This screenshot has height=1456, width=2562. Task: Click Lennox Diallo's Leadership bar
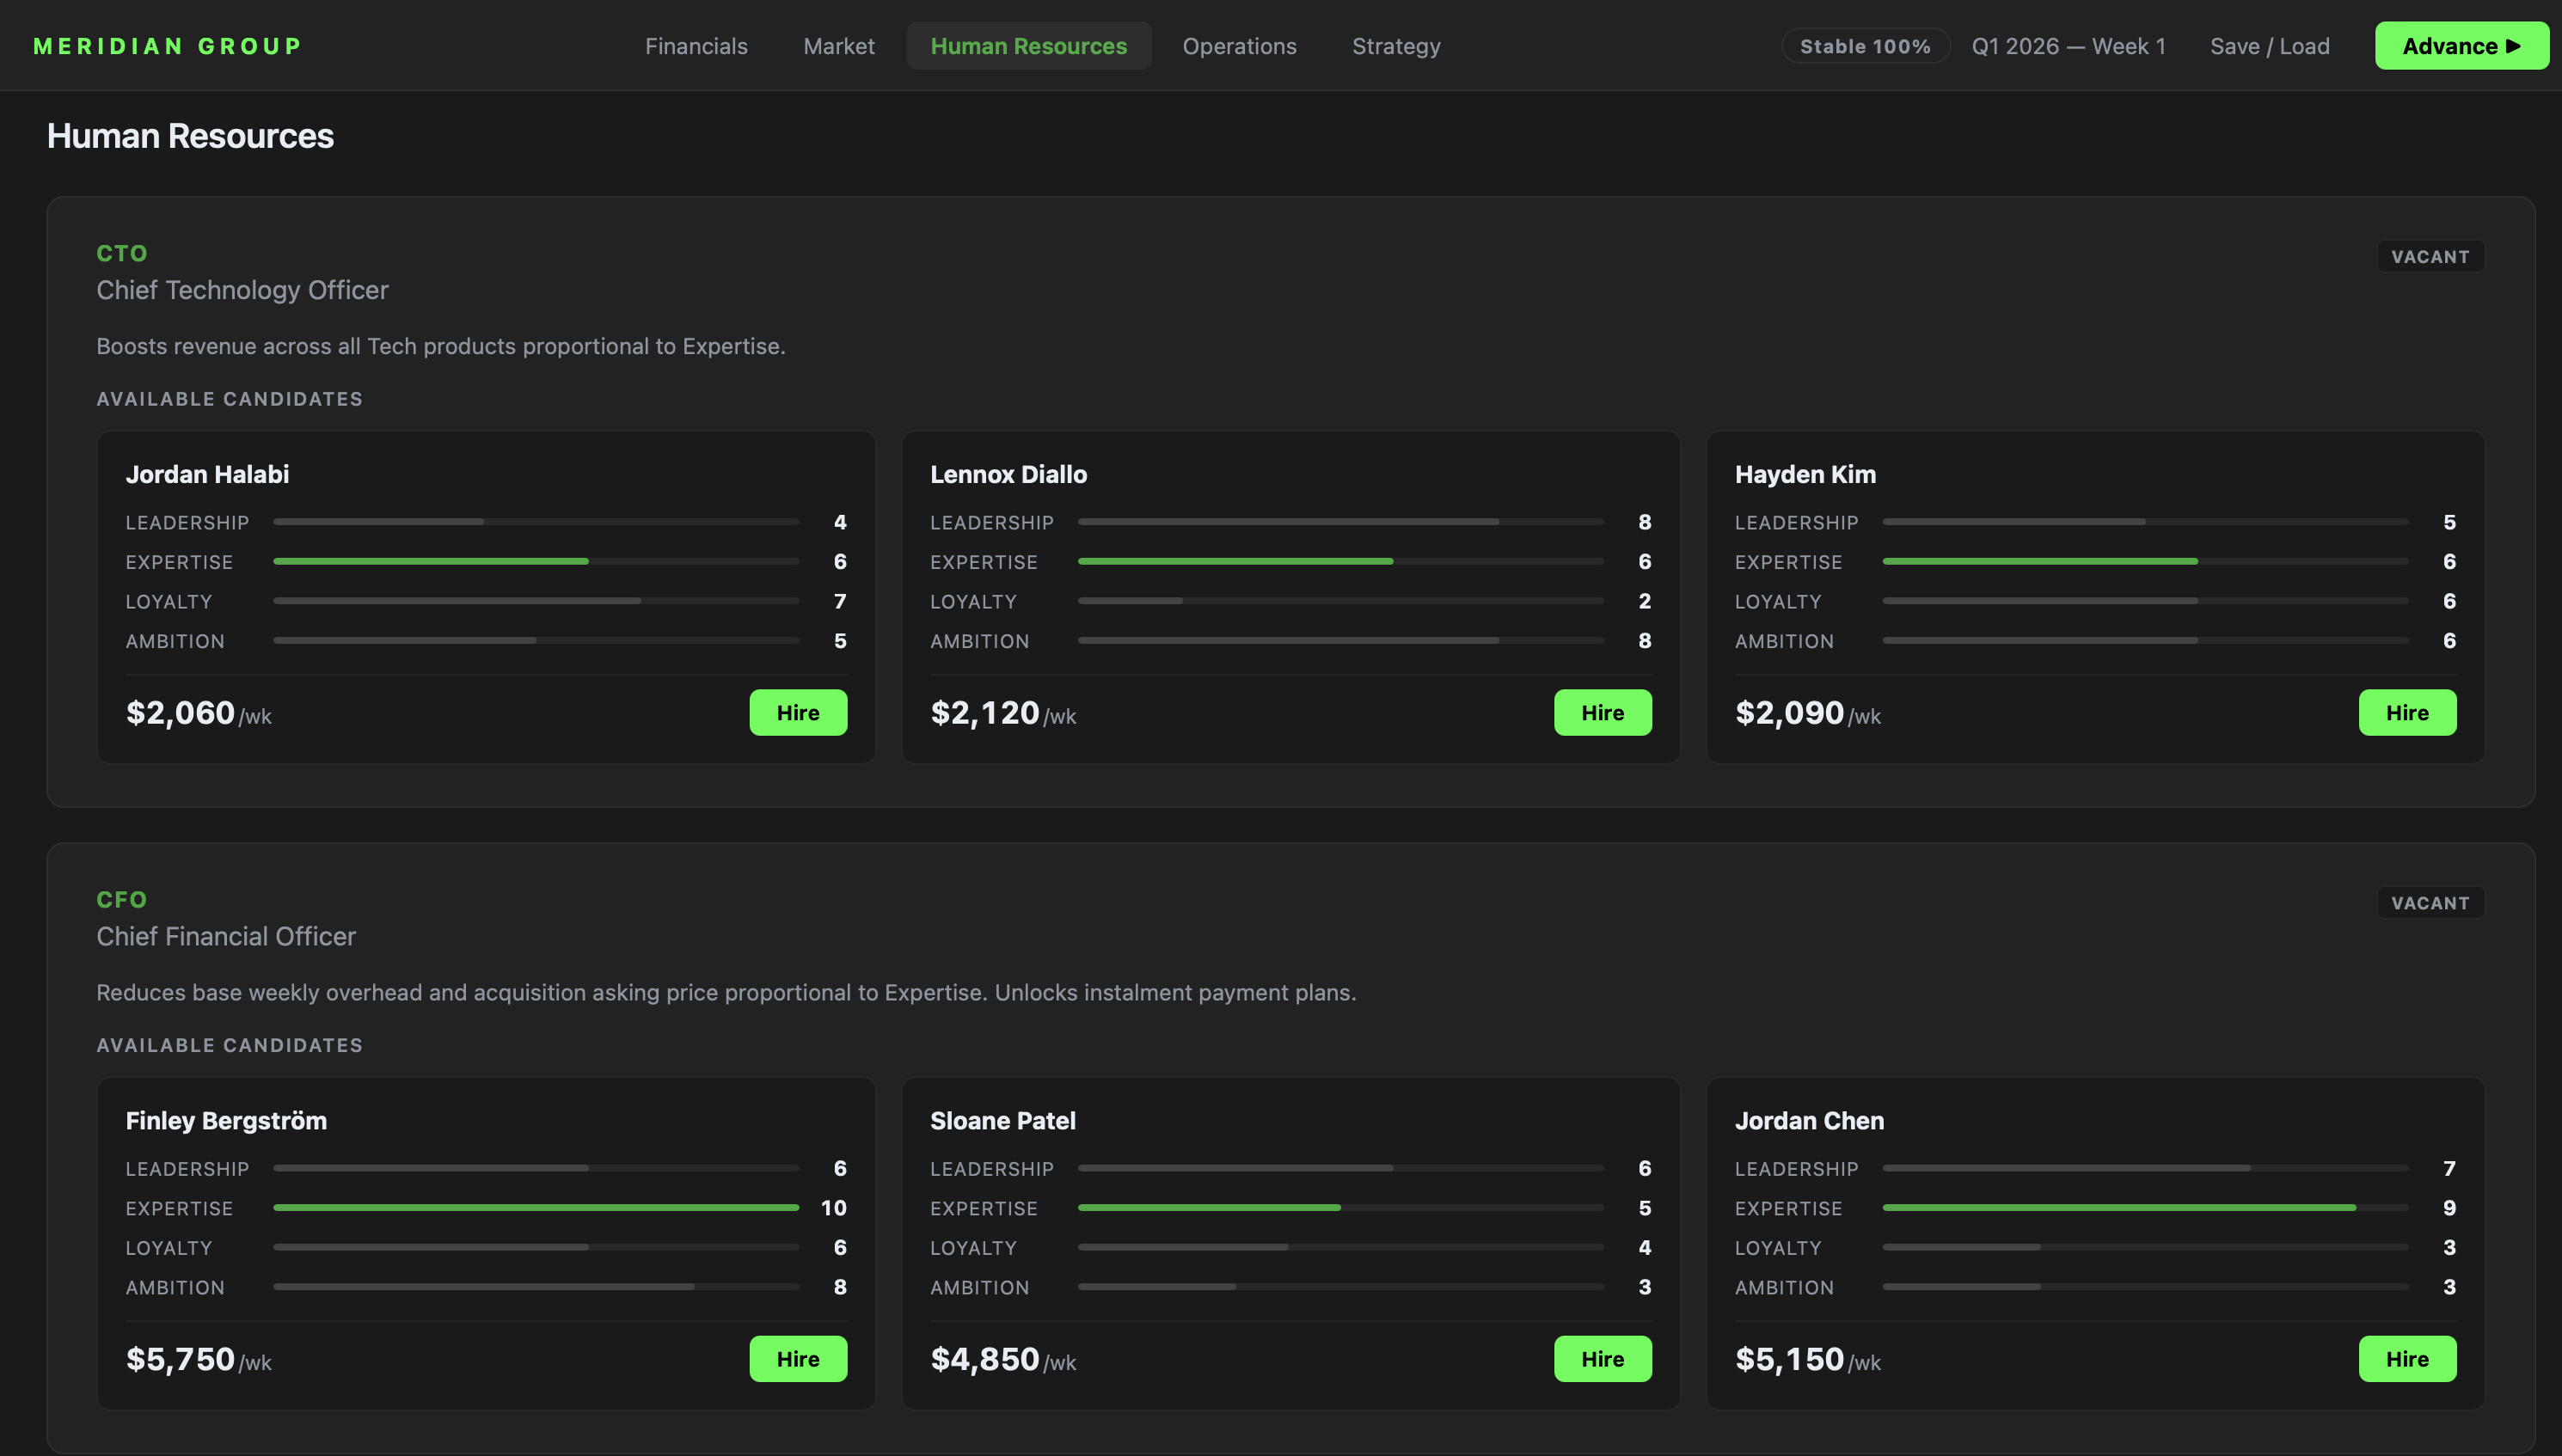click(1340, 522)
